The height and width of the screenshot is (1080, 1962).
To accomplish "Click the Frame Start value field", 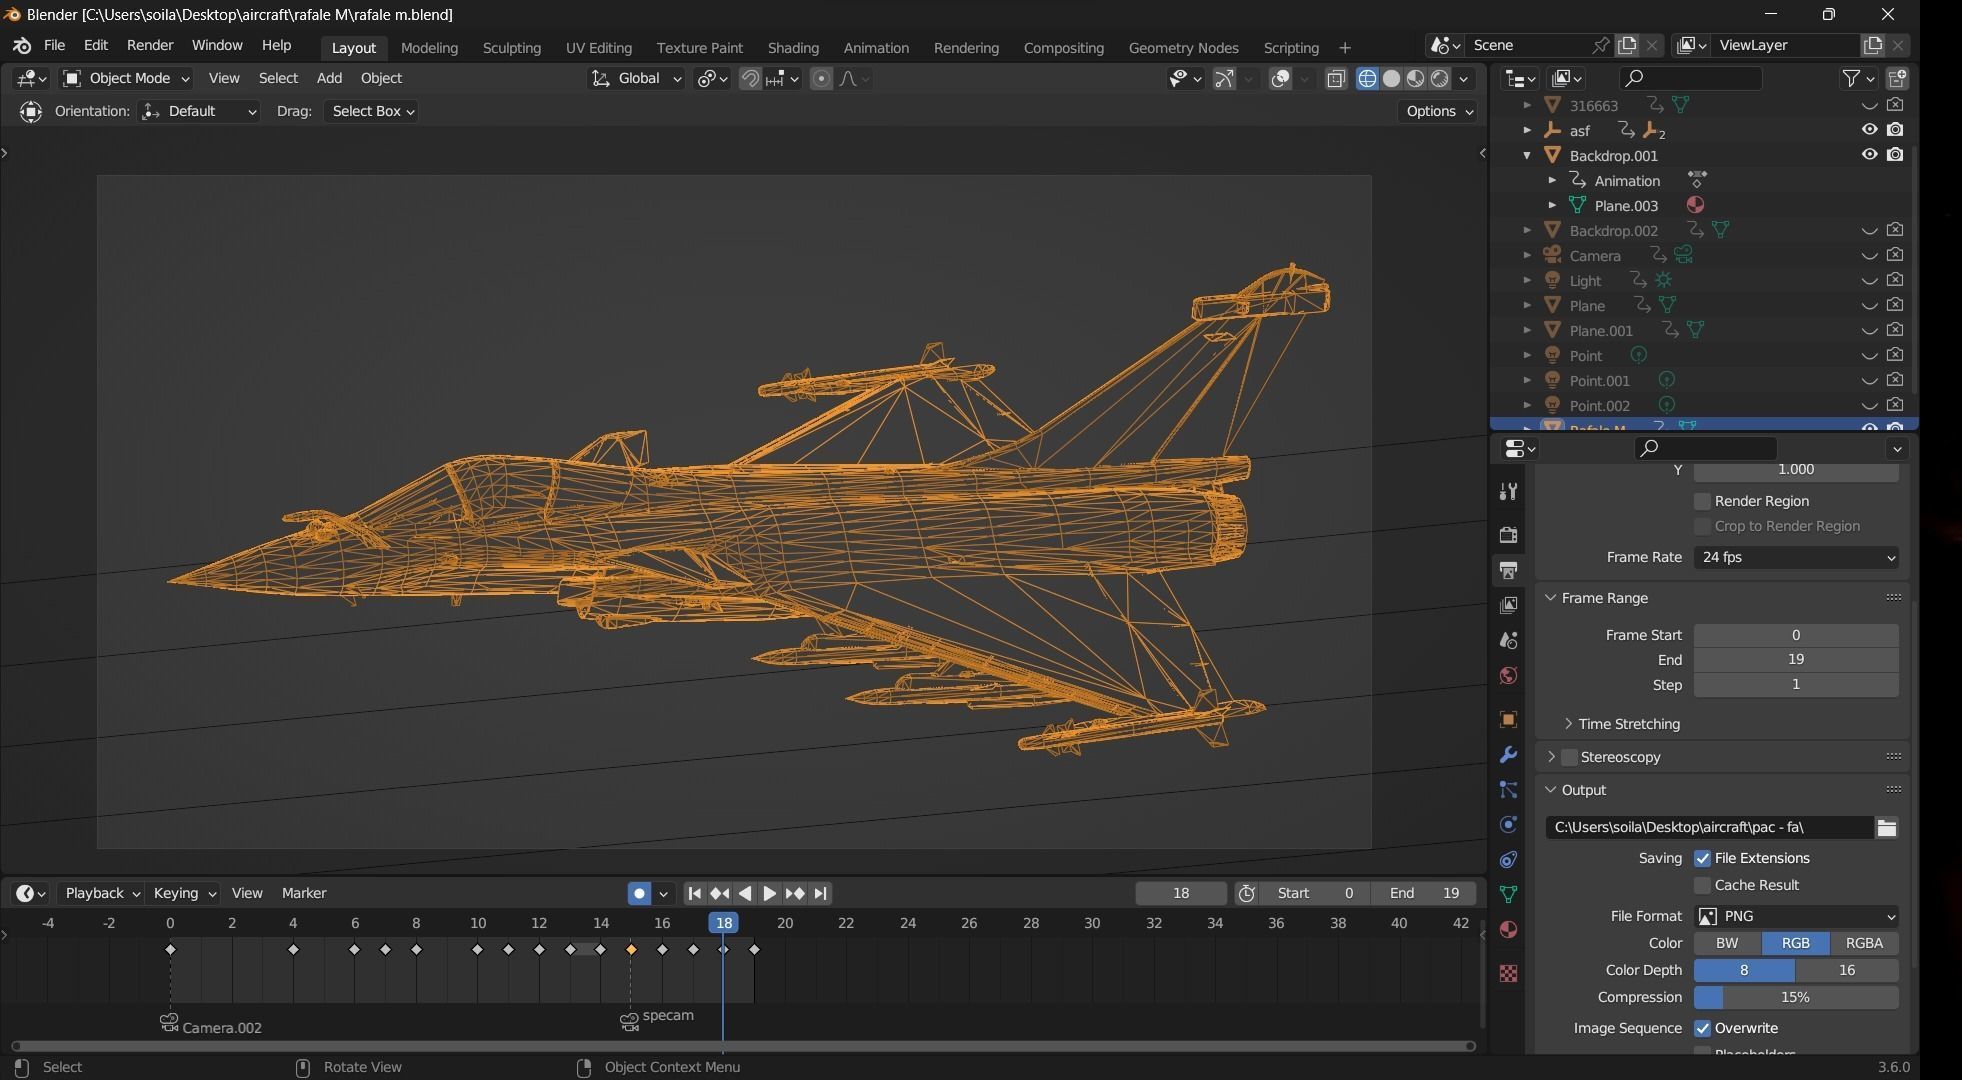I will point(1796,636).
